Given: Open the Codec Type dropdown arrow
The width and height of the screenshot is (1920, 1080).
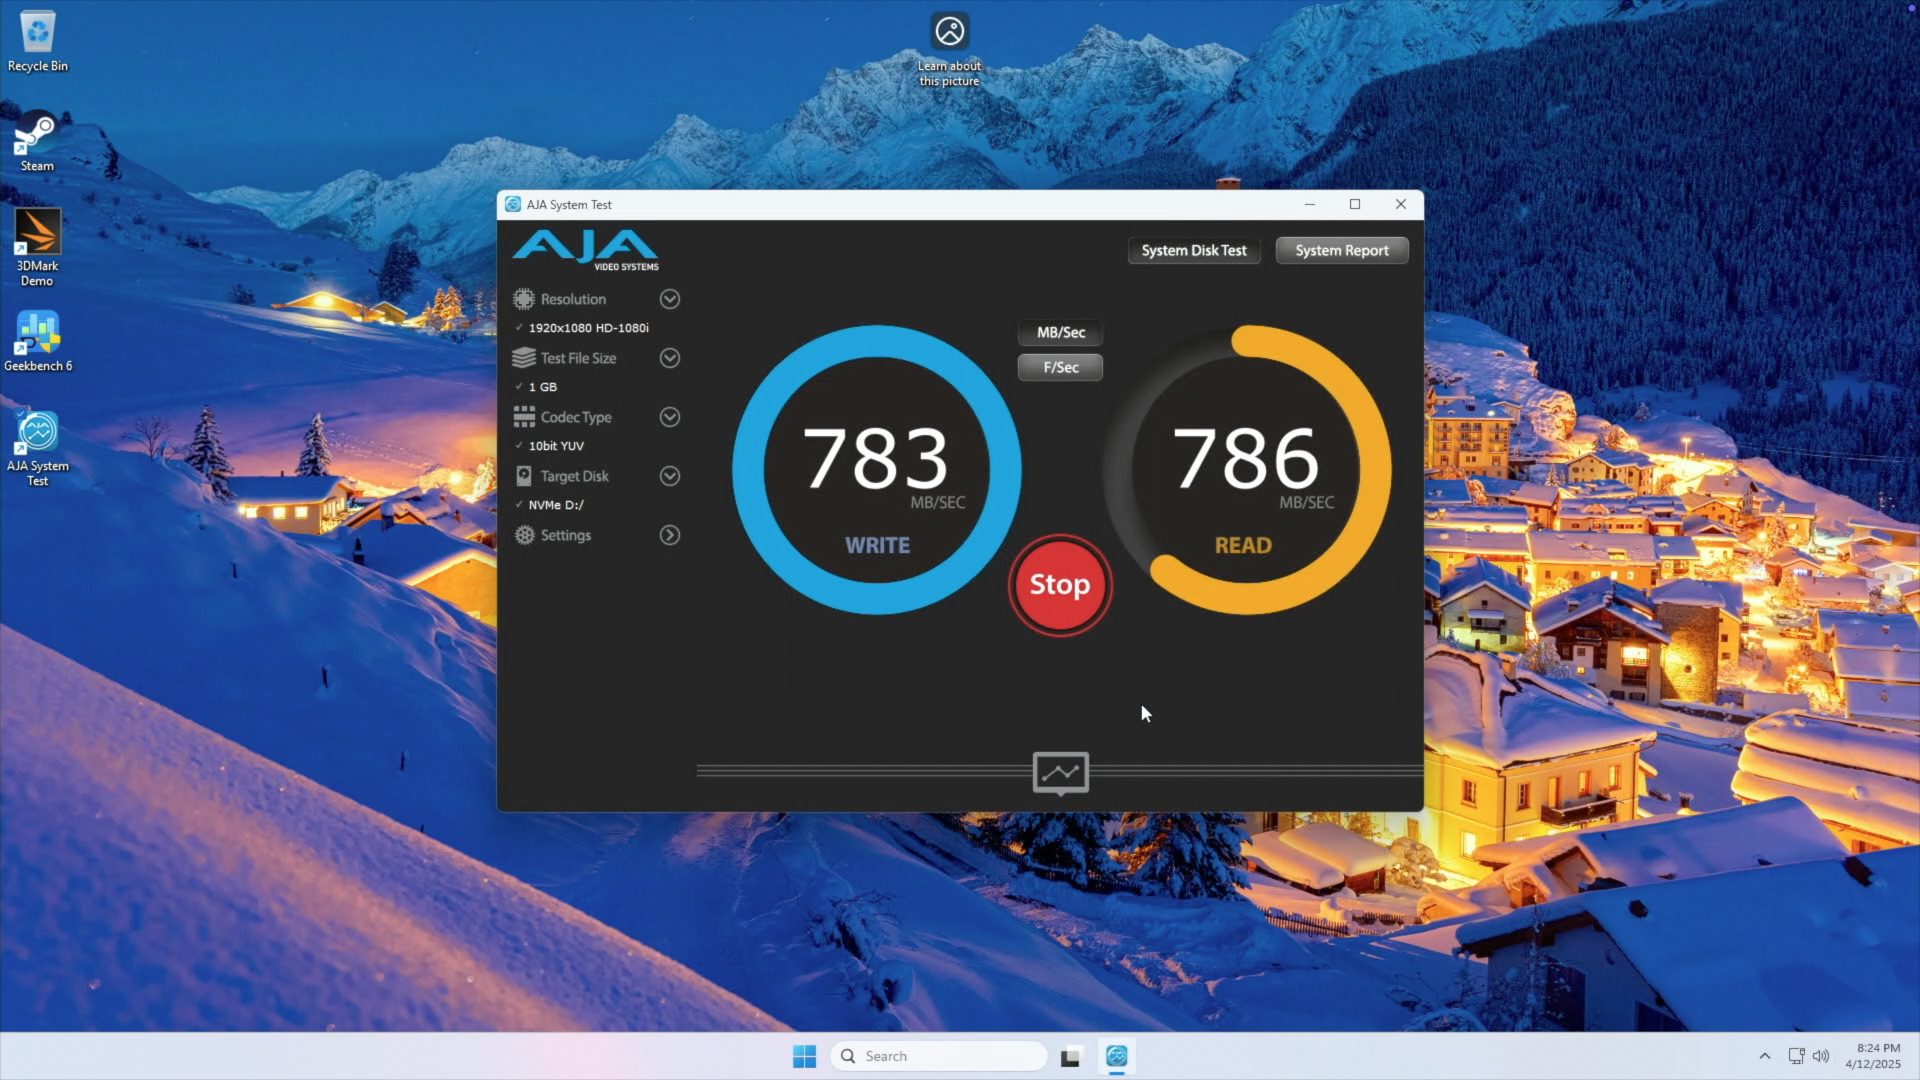Looking at the screenshot, I should [670, 417].
